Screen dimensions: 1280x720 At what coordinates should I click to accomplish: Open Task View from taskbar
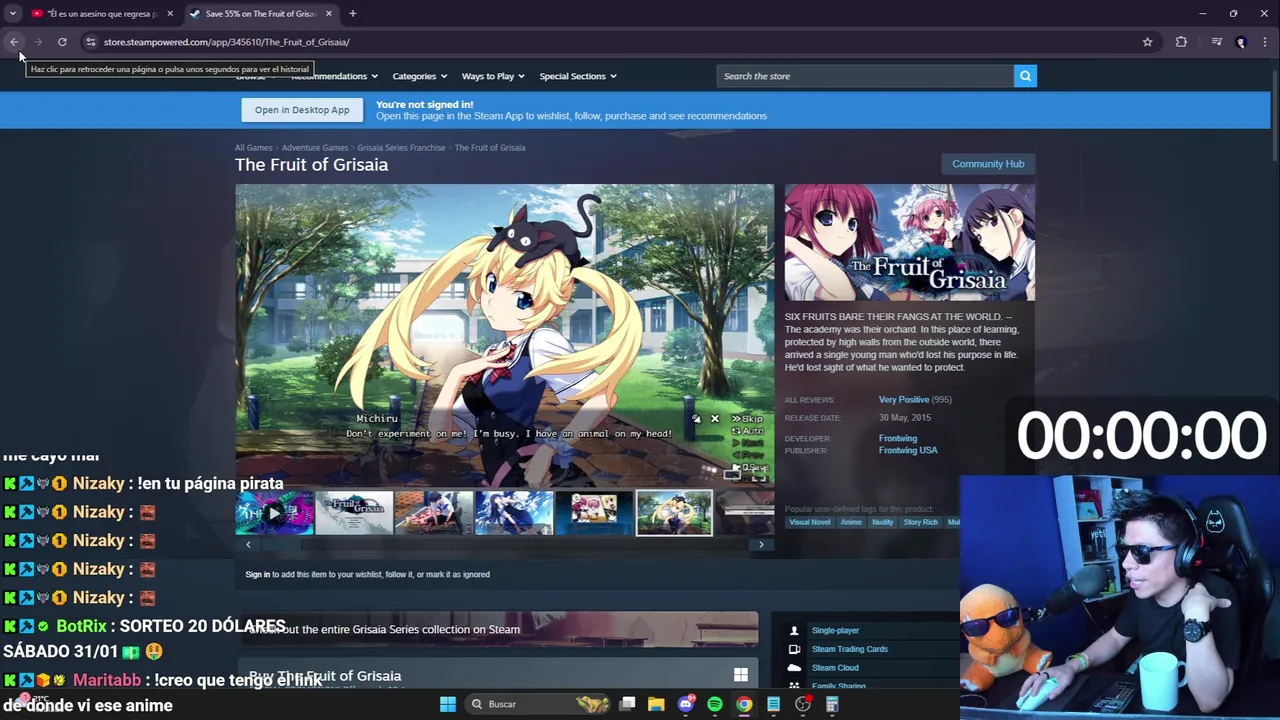pyautogui.click(x=627, y=704)
